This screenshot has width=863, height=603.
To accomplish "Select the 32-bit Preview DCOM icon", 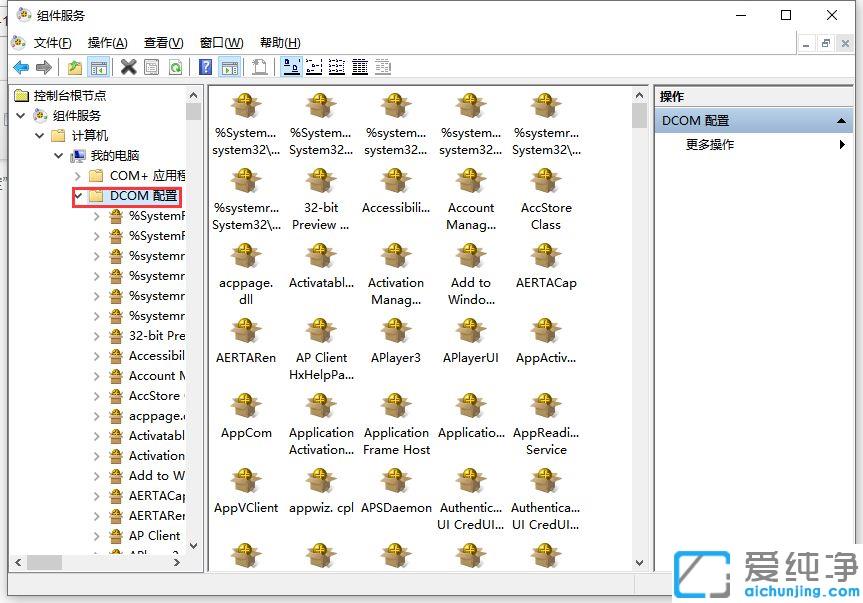I will point(320,199).
